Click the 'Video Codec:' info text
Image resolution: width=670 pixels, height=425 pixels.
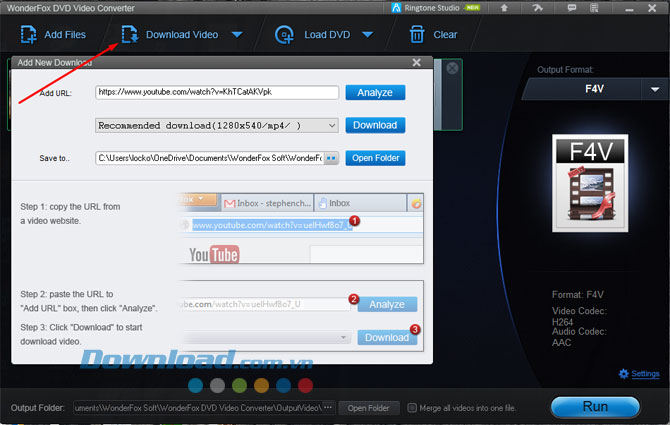[579, 311]
